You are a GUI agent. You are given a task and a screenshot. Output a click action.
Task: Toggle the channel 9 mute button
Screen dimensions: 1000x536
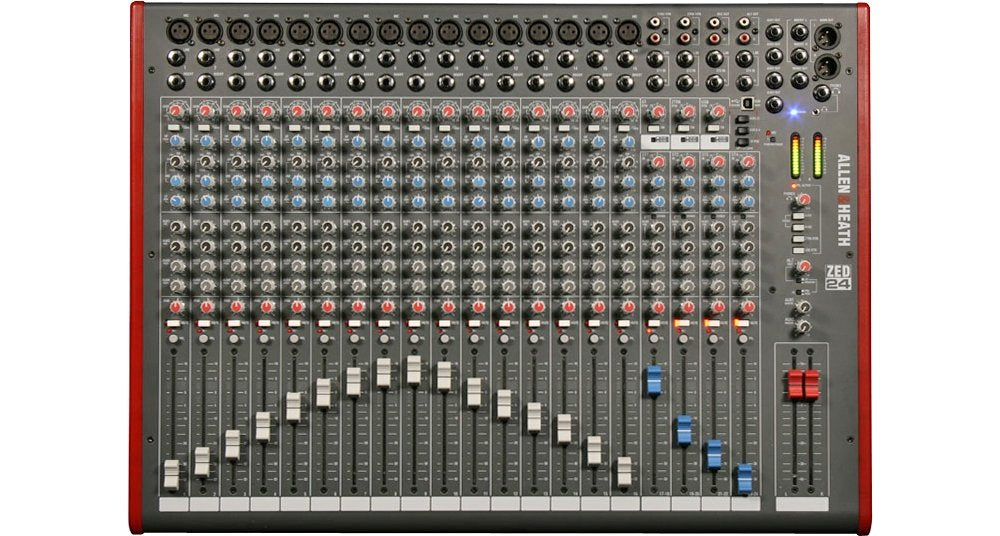click(x=415, y=324)
